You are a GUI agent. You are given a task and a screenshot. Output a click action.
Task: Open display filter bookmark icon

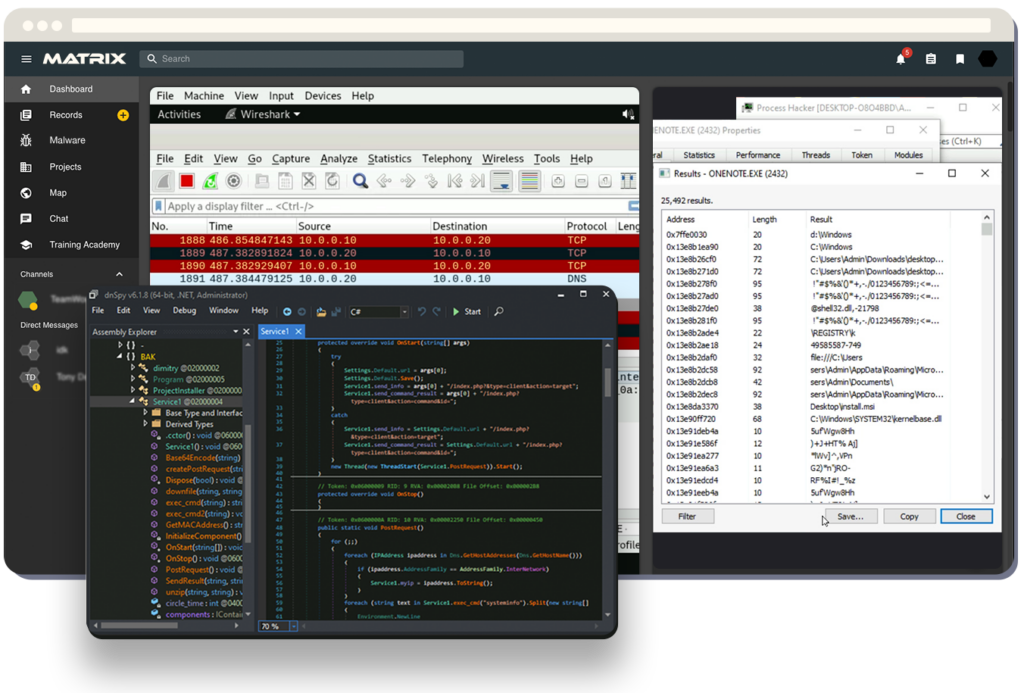tap(158, 206)
